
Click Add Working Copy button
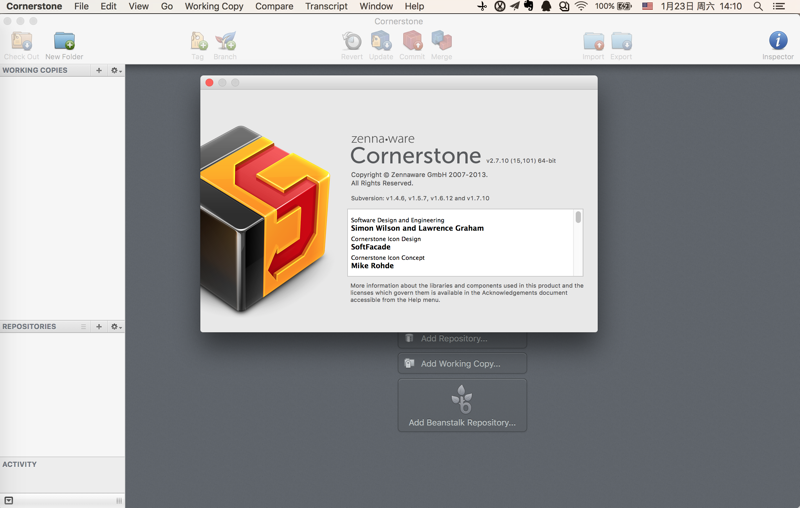click(462, 364)
